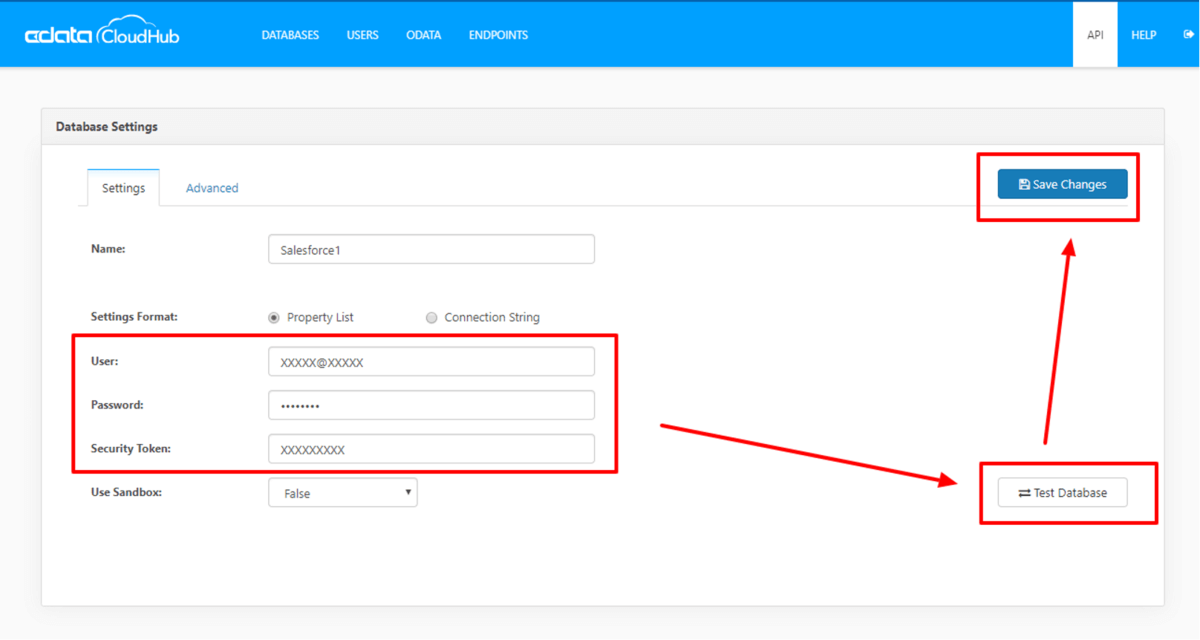This screenshot has width=1200, height=640.
Task: Click the Security Token input field
Action: click(x=431, y=449)
